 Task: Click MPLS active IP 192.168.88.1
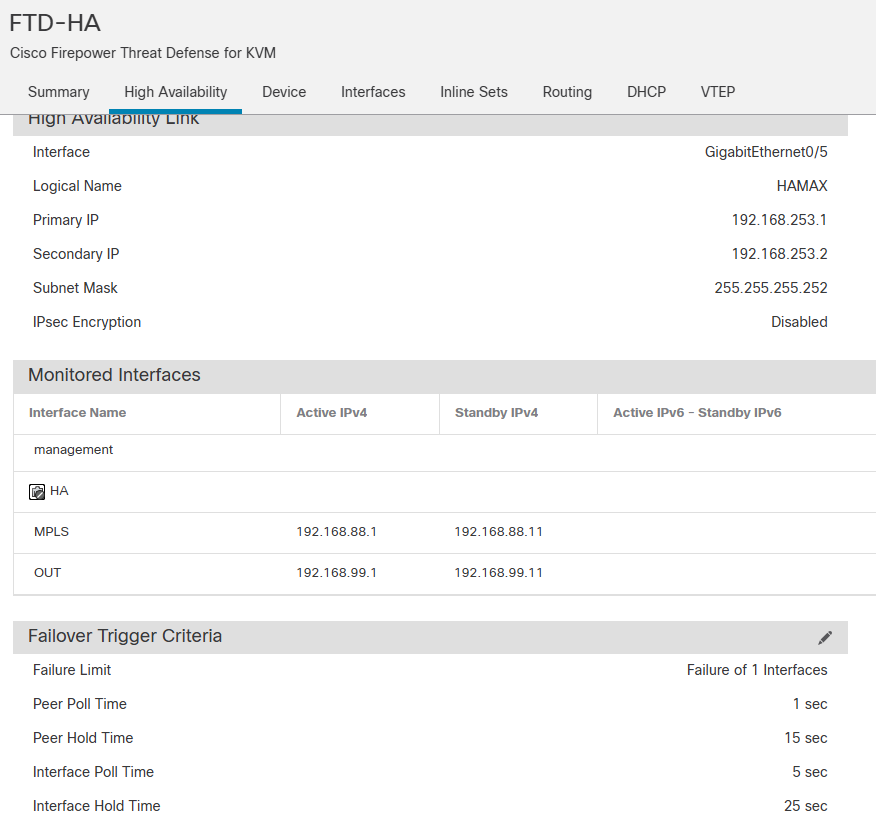(336, 532)
